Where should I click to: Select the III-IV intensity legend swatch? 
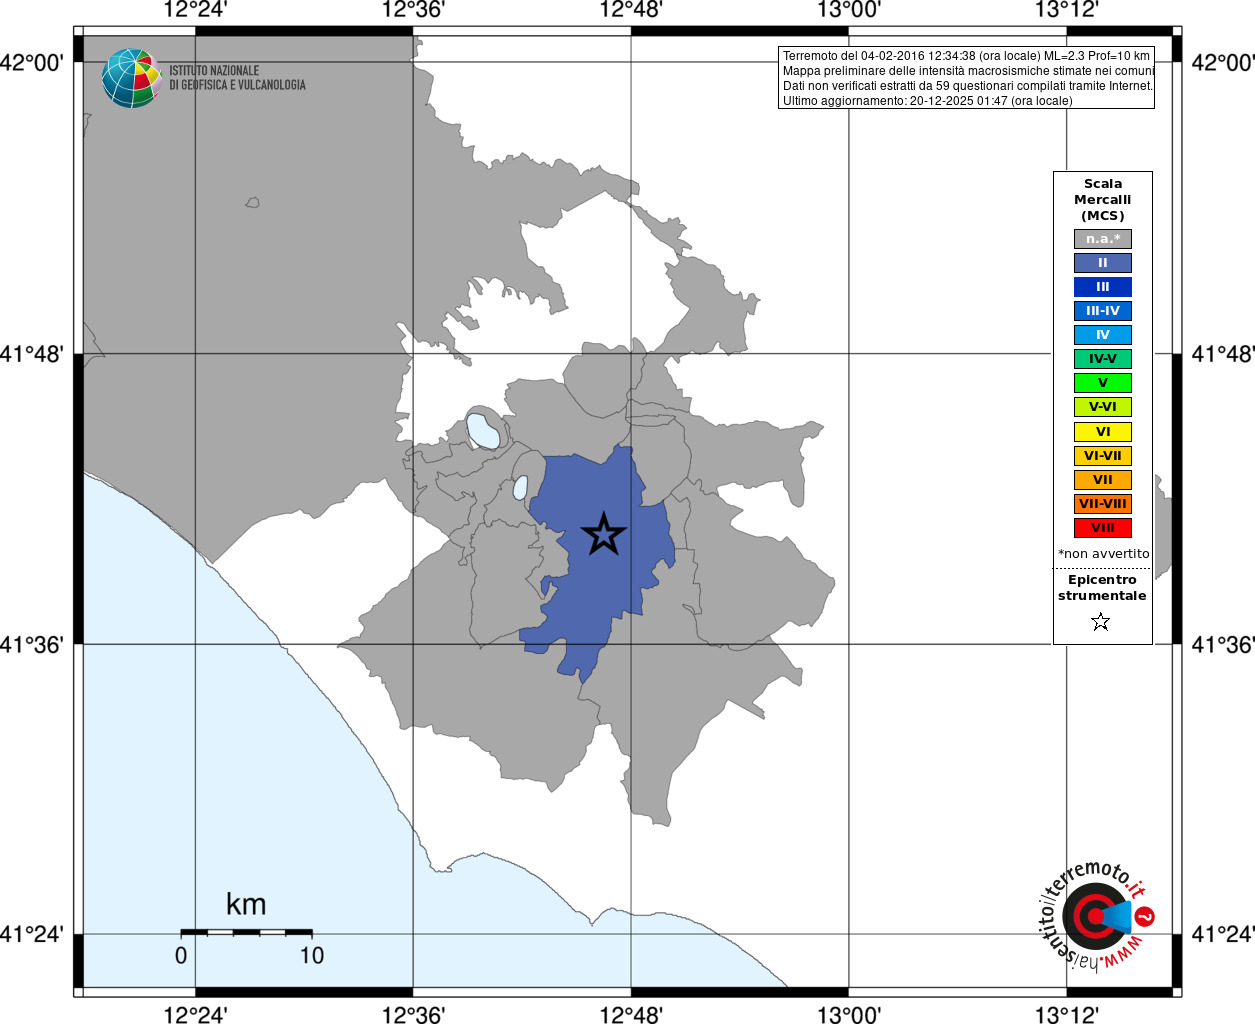[1103, 311]
